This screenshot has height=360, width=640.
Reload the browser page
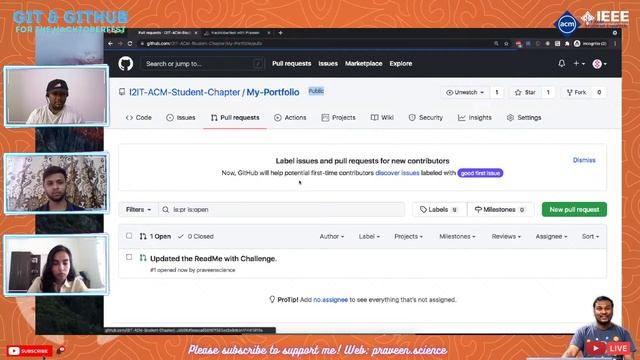[x=130, y=43]
